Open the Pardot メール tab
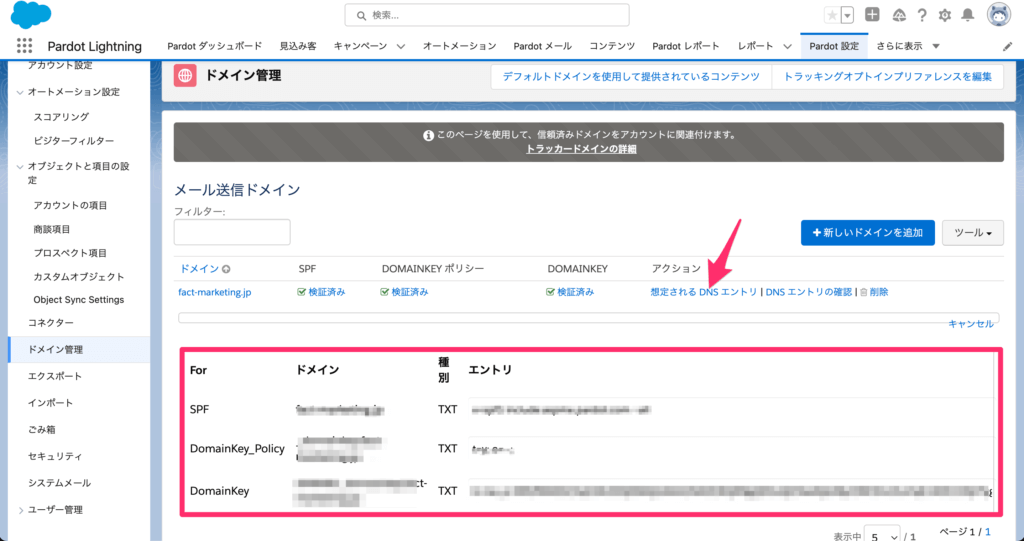Viewport: 1024px width, 541px height. click(x=542, y=46)
